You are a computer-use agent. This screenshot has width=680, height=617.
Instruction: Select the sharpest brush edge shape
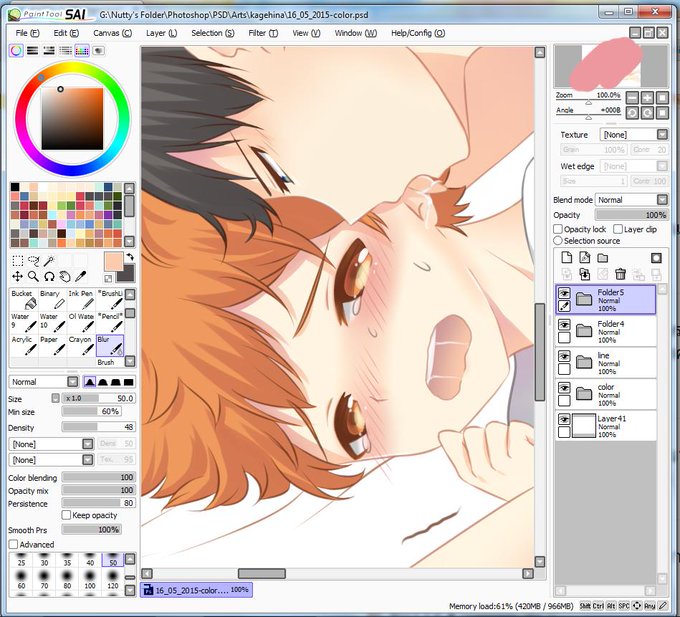click(x=90, y=382)
